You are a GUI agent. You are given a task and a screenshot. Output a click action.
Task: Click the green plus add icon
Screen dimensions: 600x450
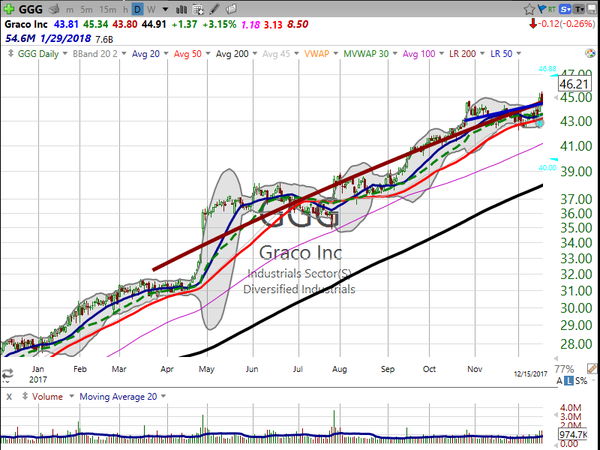point(9,9)
